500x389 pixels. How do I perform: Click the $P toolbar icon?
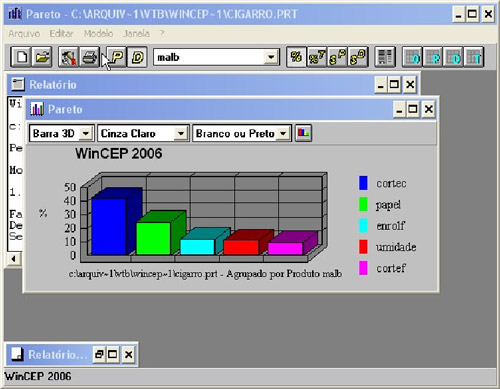(x=337, y=57)
